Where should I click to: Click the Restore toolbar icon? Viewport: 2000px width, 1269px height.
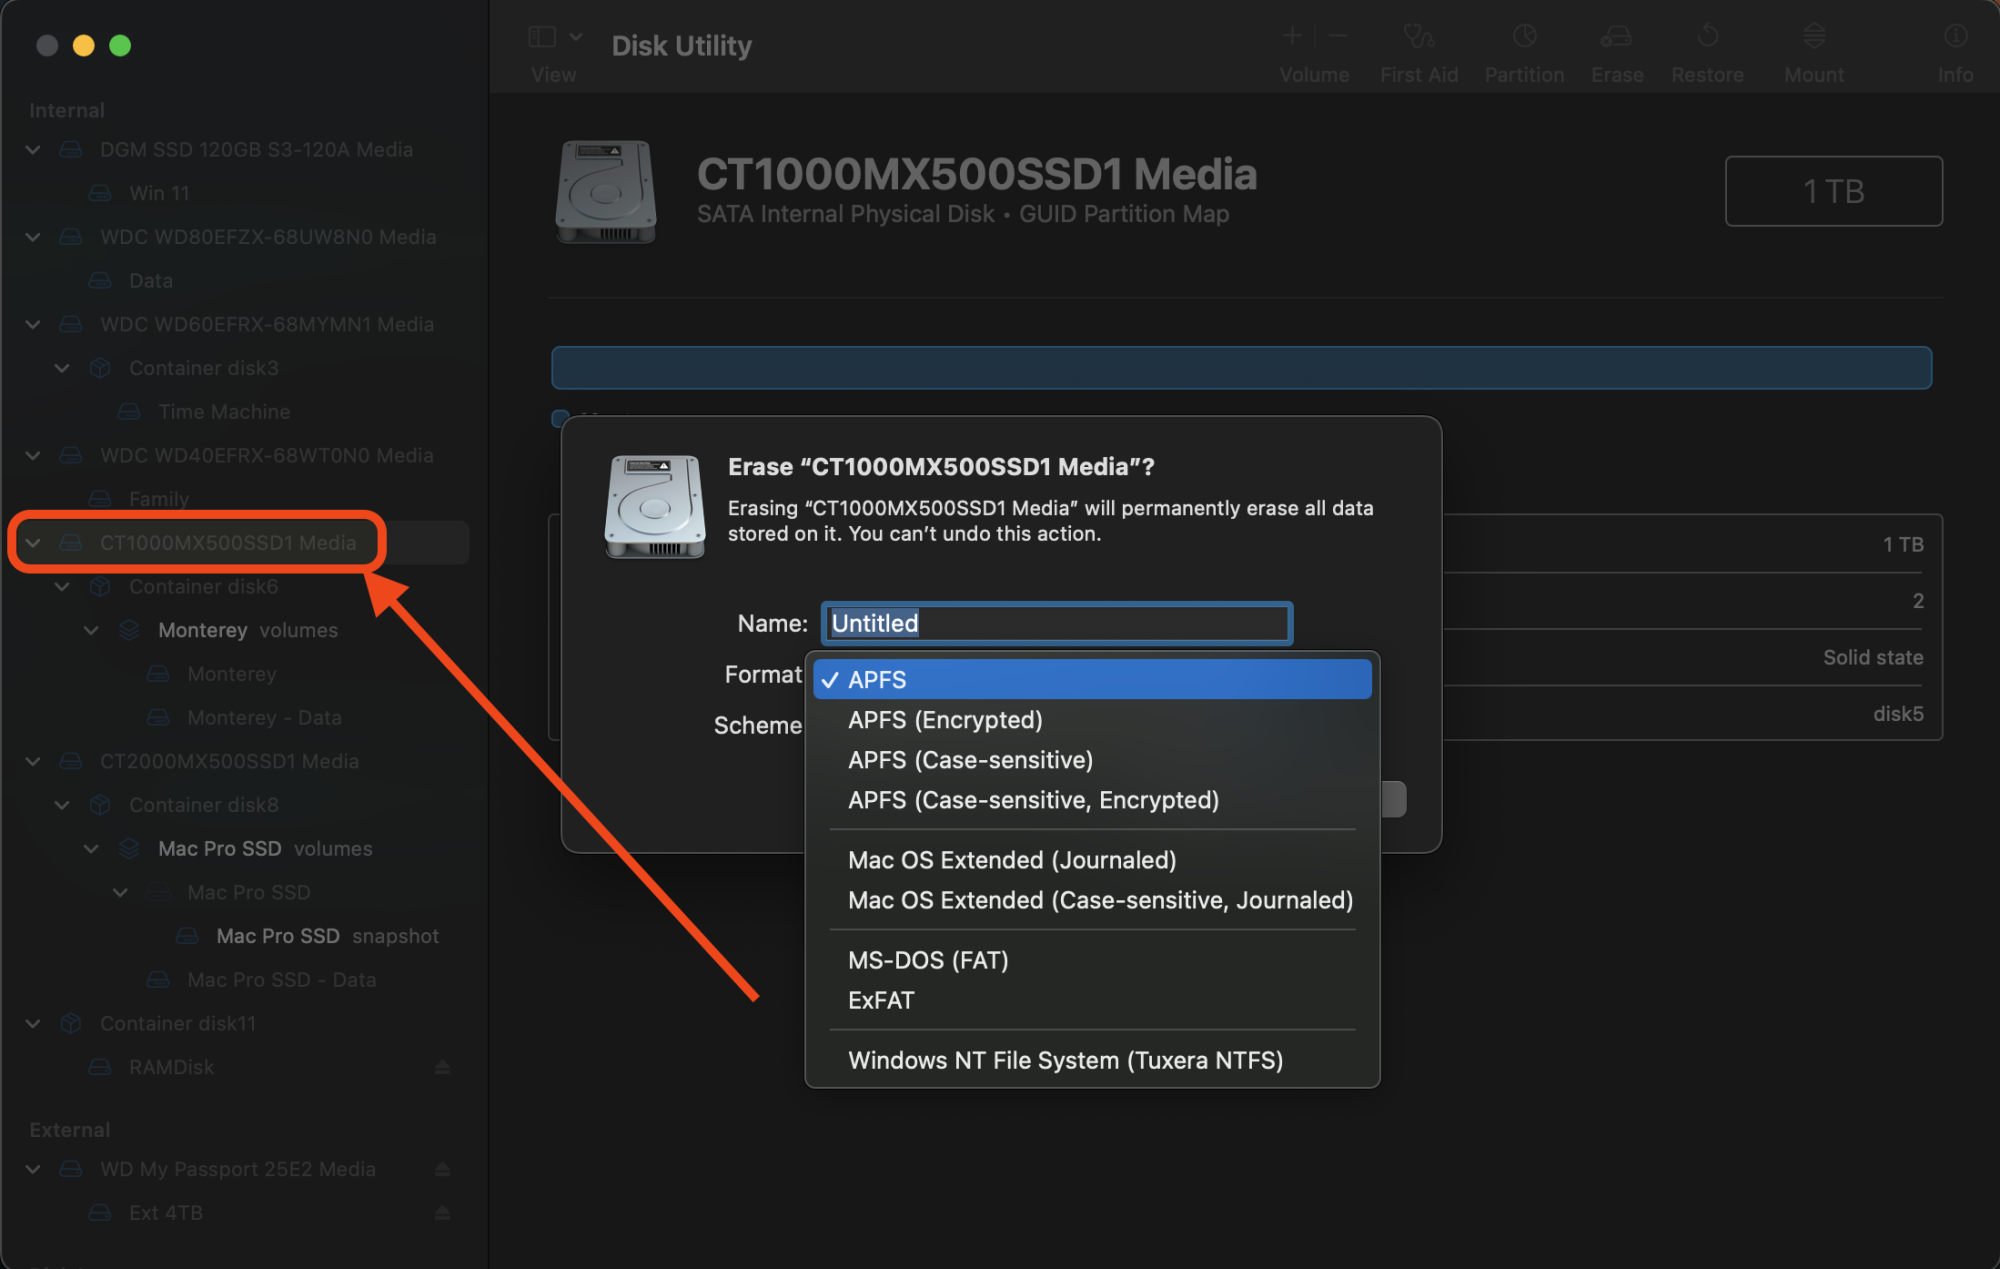point(1707,38)
